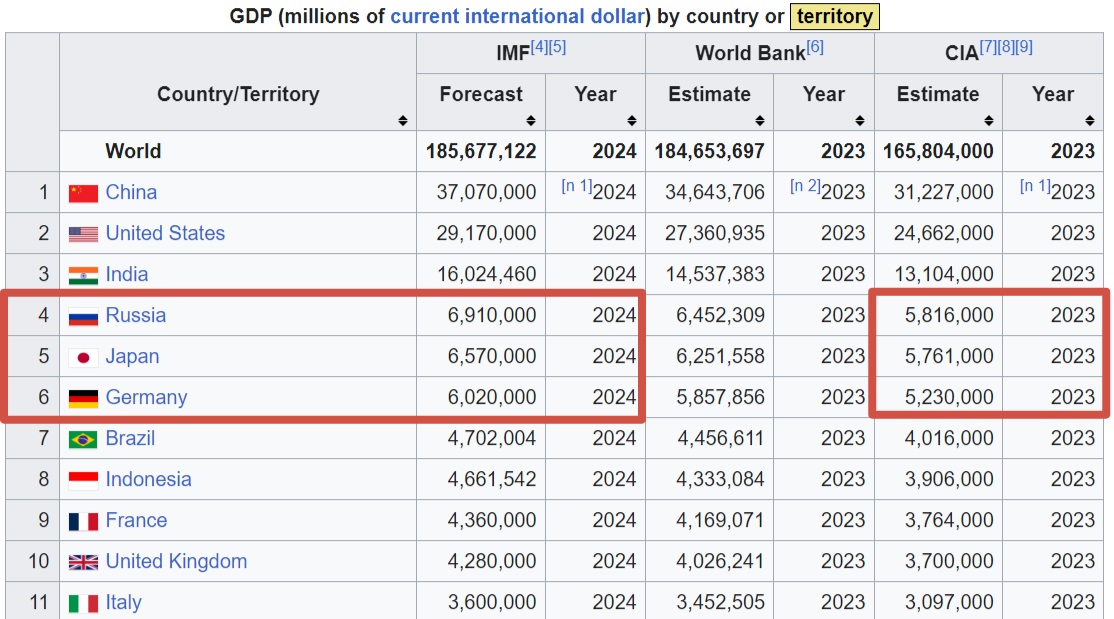Click the United States flag icon
The width and height of the screenshot is (1114, 619).
pyautogui.click(x=83, y=234)
